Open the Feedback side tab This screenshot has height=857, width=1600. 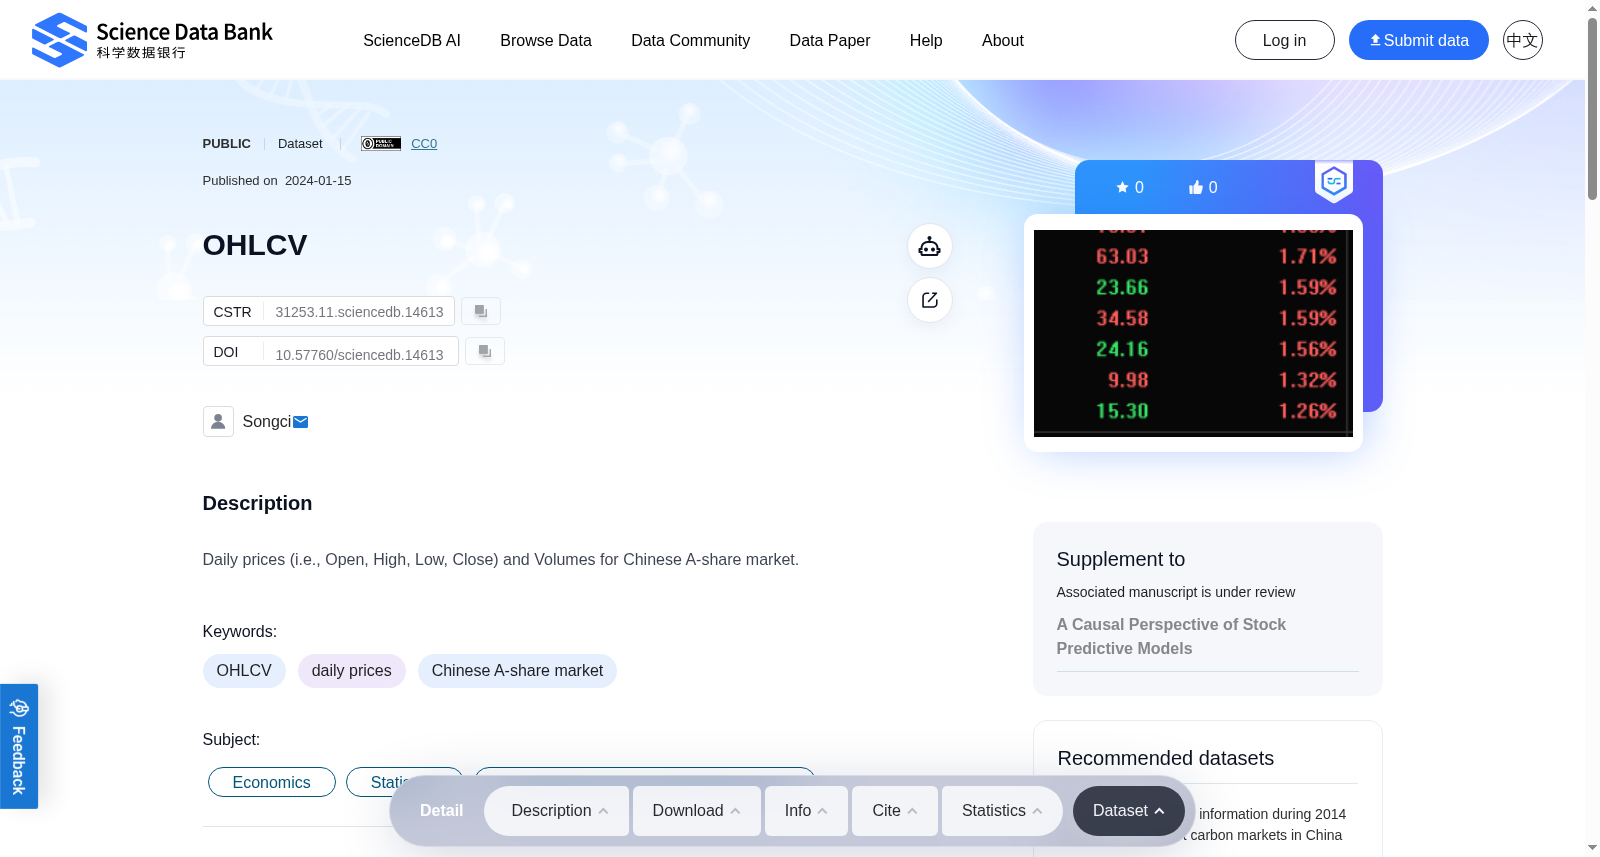[19, 746]
